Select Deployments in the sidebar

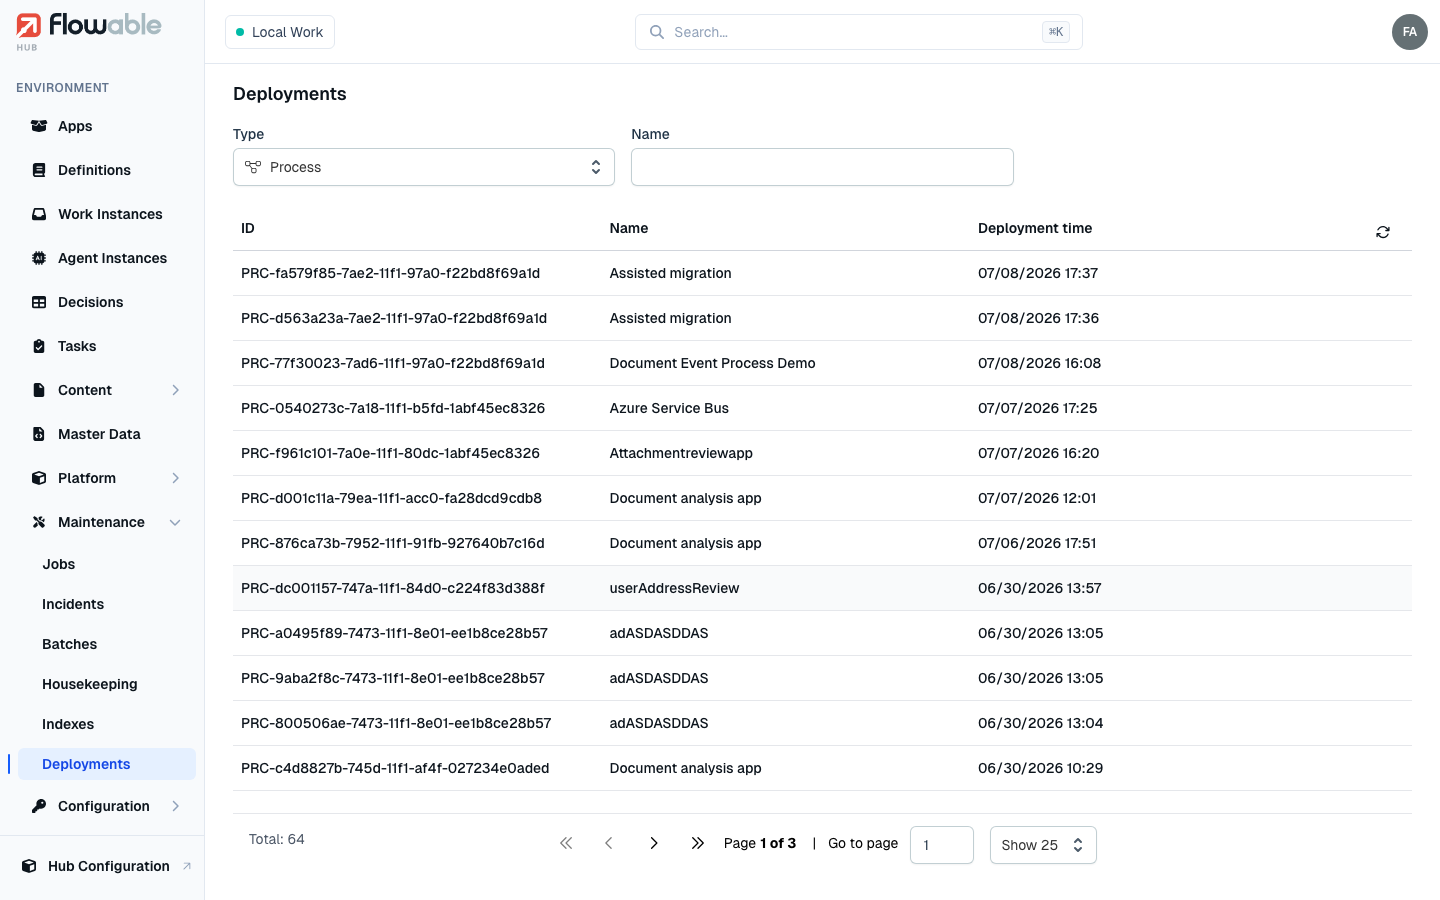pyautogui.click(x=107, y=764)
